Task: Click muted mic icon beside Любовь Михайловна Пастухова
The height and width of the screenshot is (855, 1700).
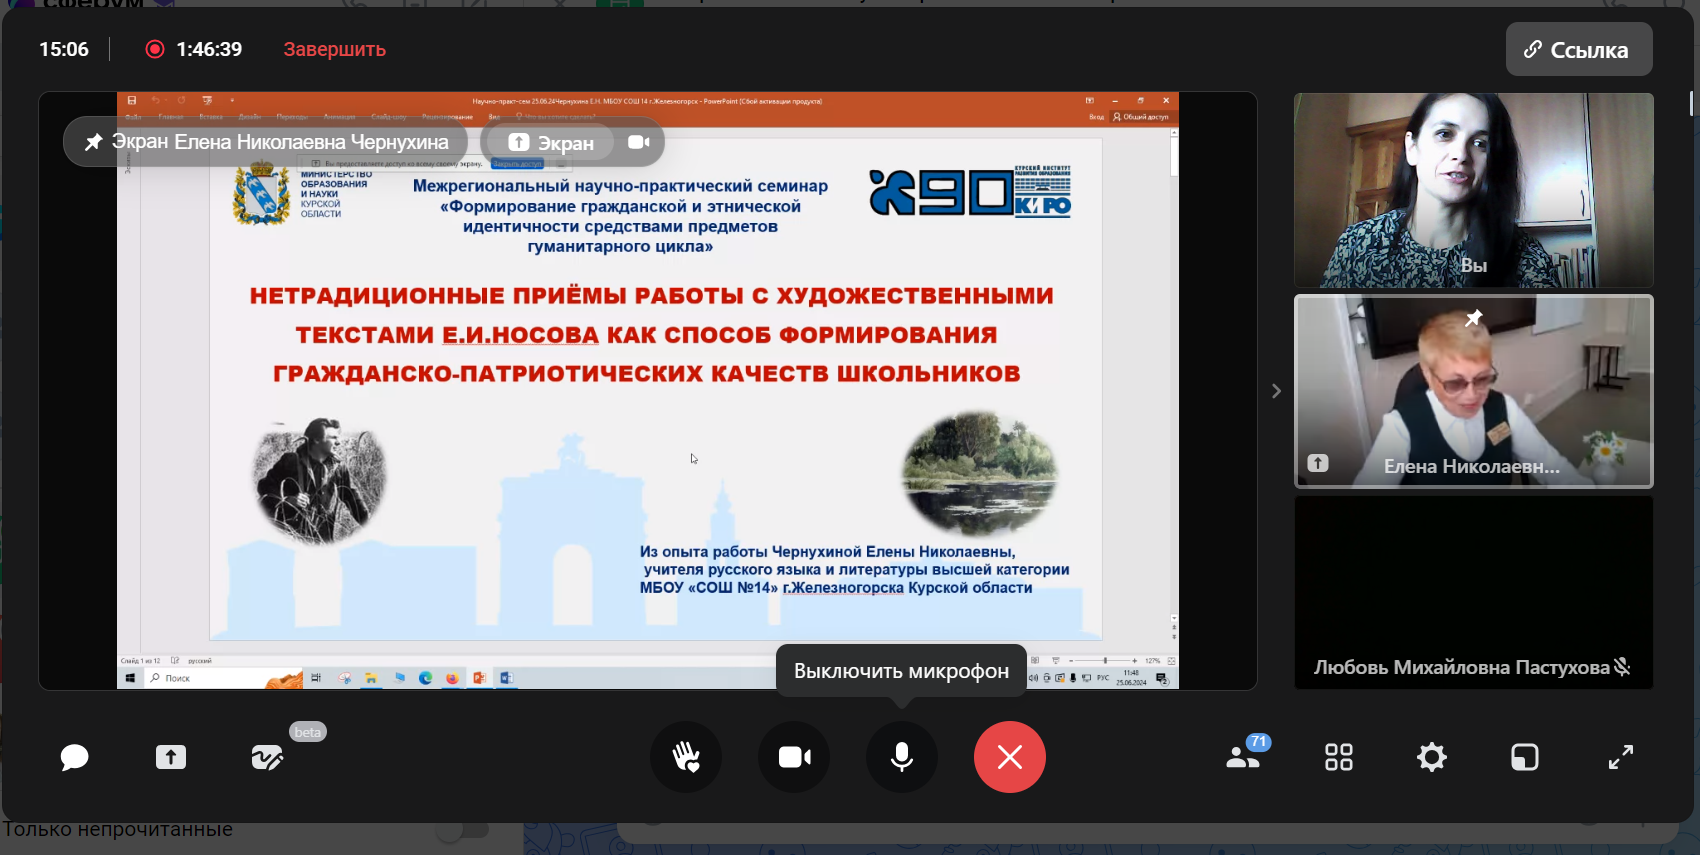Action: click(1622, 667)
